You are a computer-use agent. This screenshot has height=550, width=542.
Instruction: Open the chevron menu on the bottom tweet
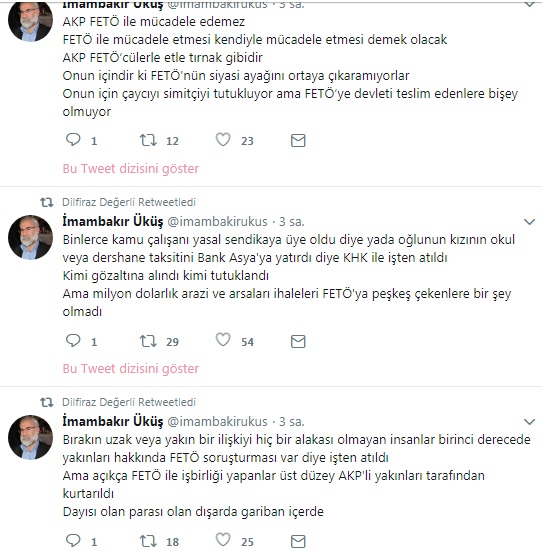(529, 422)
